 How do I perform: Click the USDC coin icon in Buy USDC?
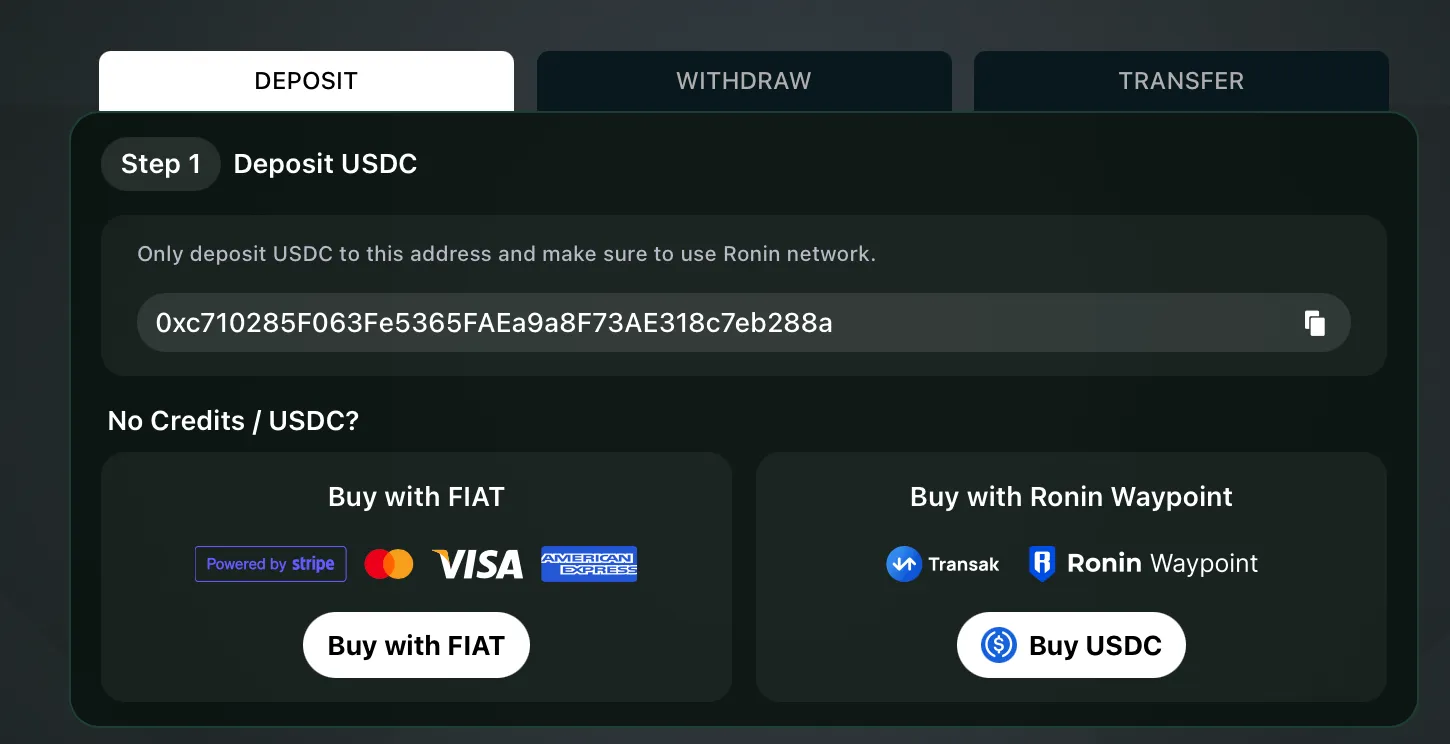click(x=998, y=645)
